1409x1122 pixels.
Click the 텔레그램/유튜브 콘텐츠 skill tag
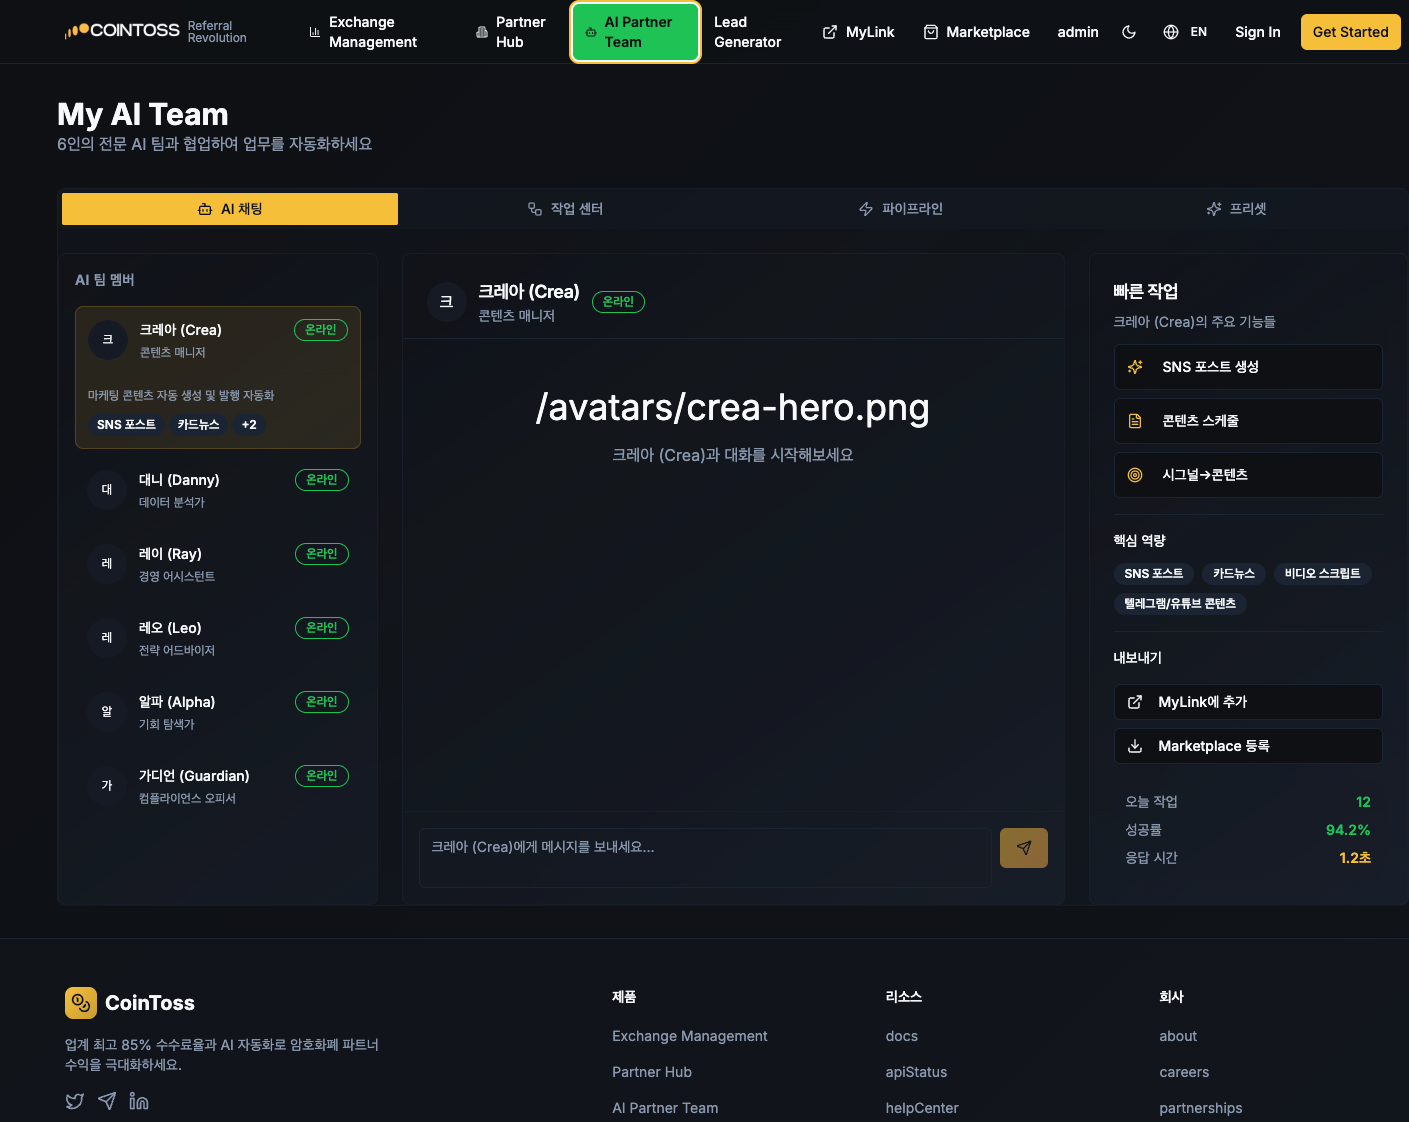[x=1180, y=604]
